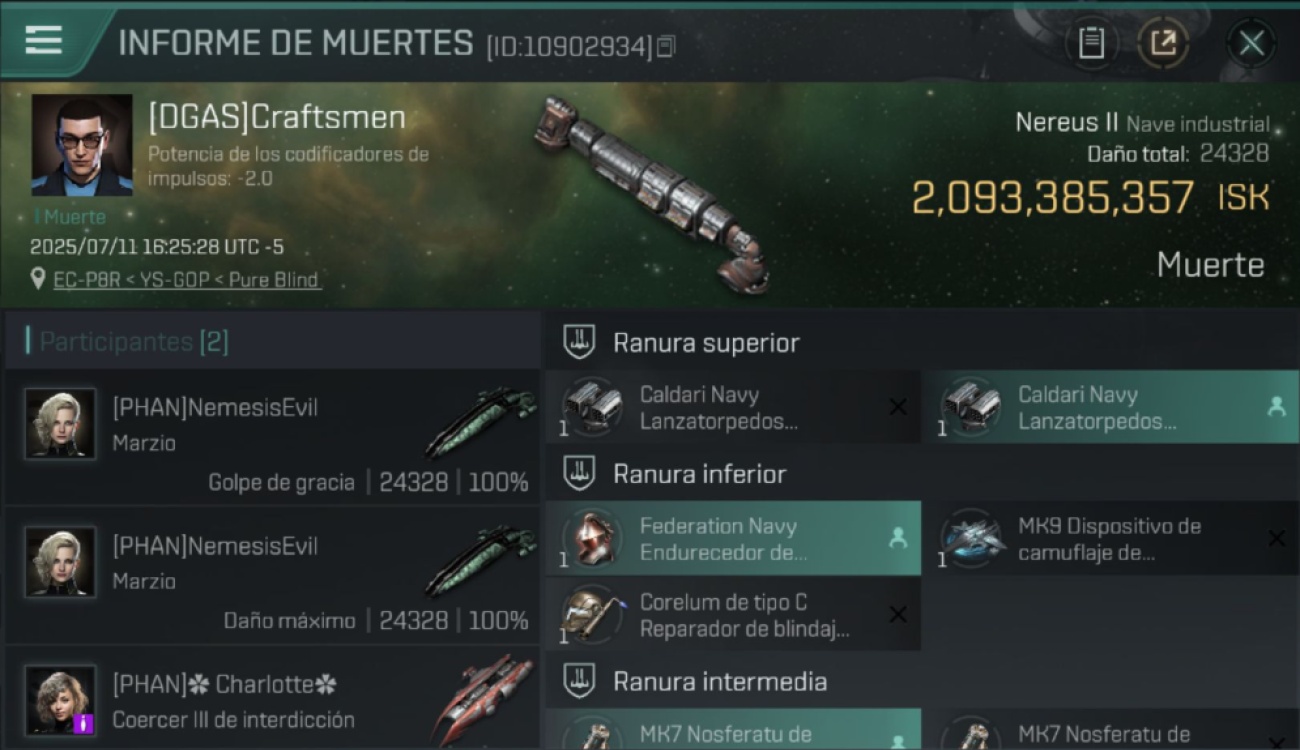The height and width of the screenshot is (750, 1300).
Task: Open the clipboard icon in header
Action: click(x=1091, y=43)
